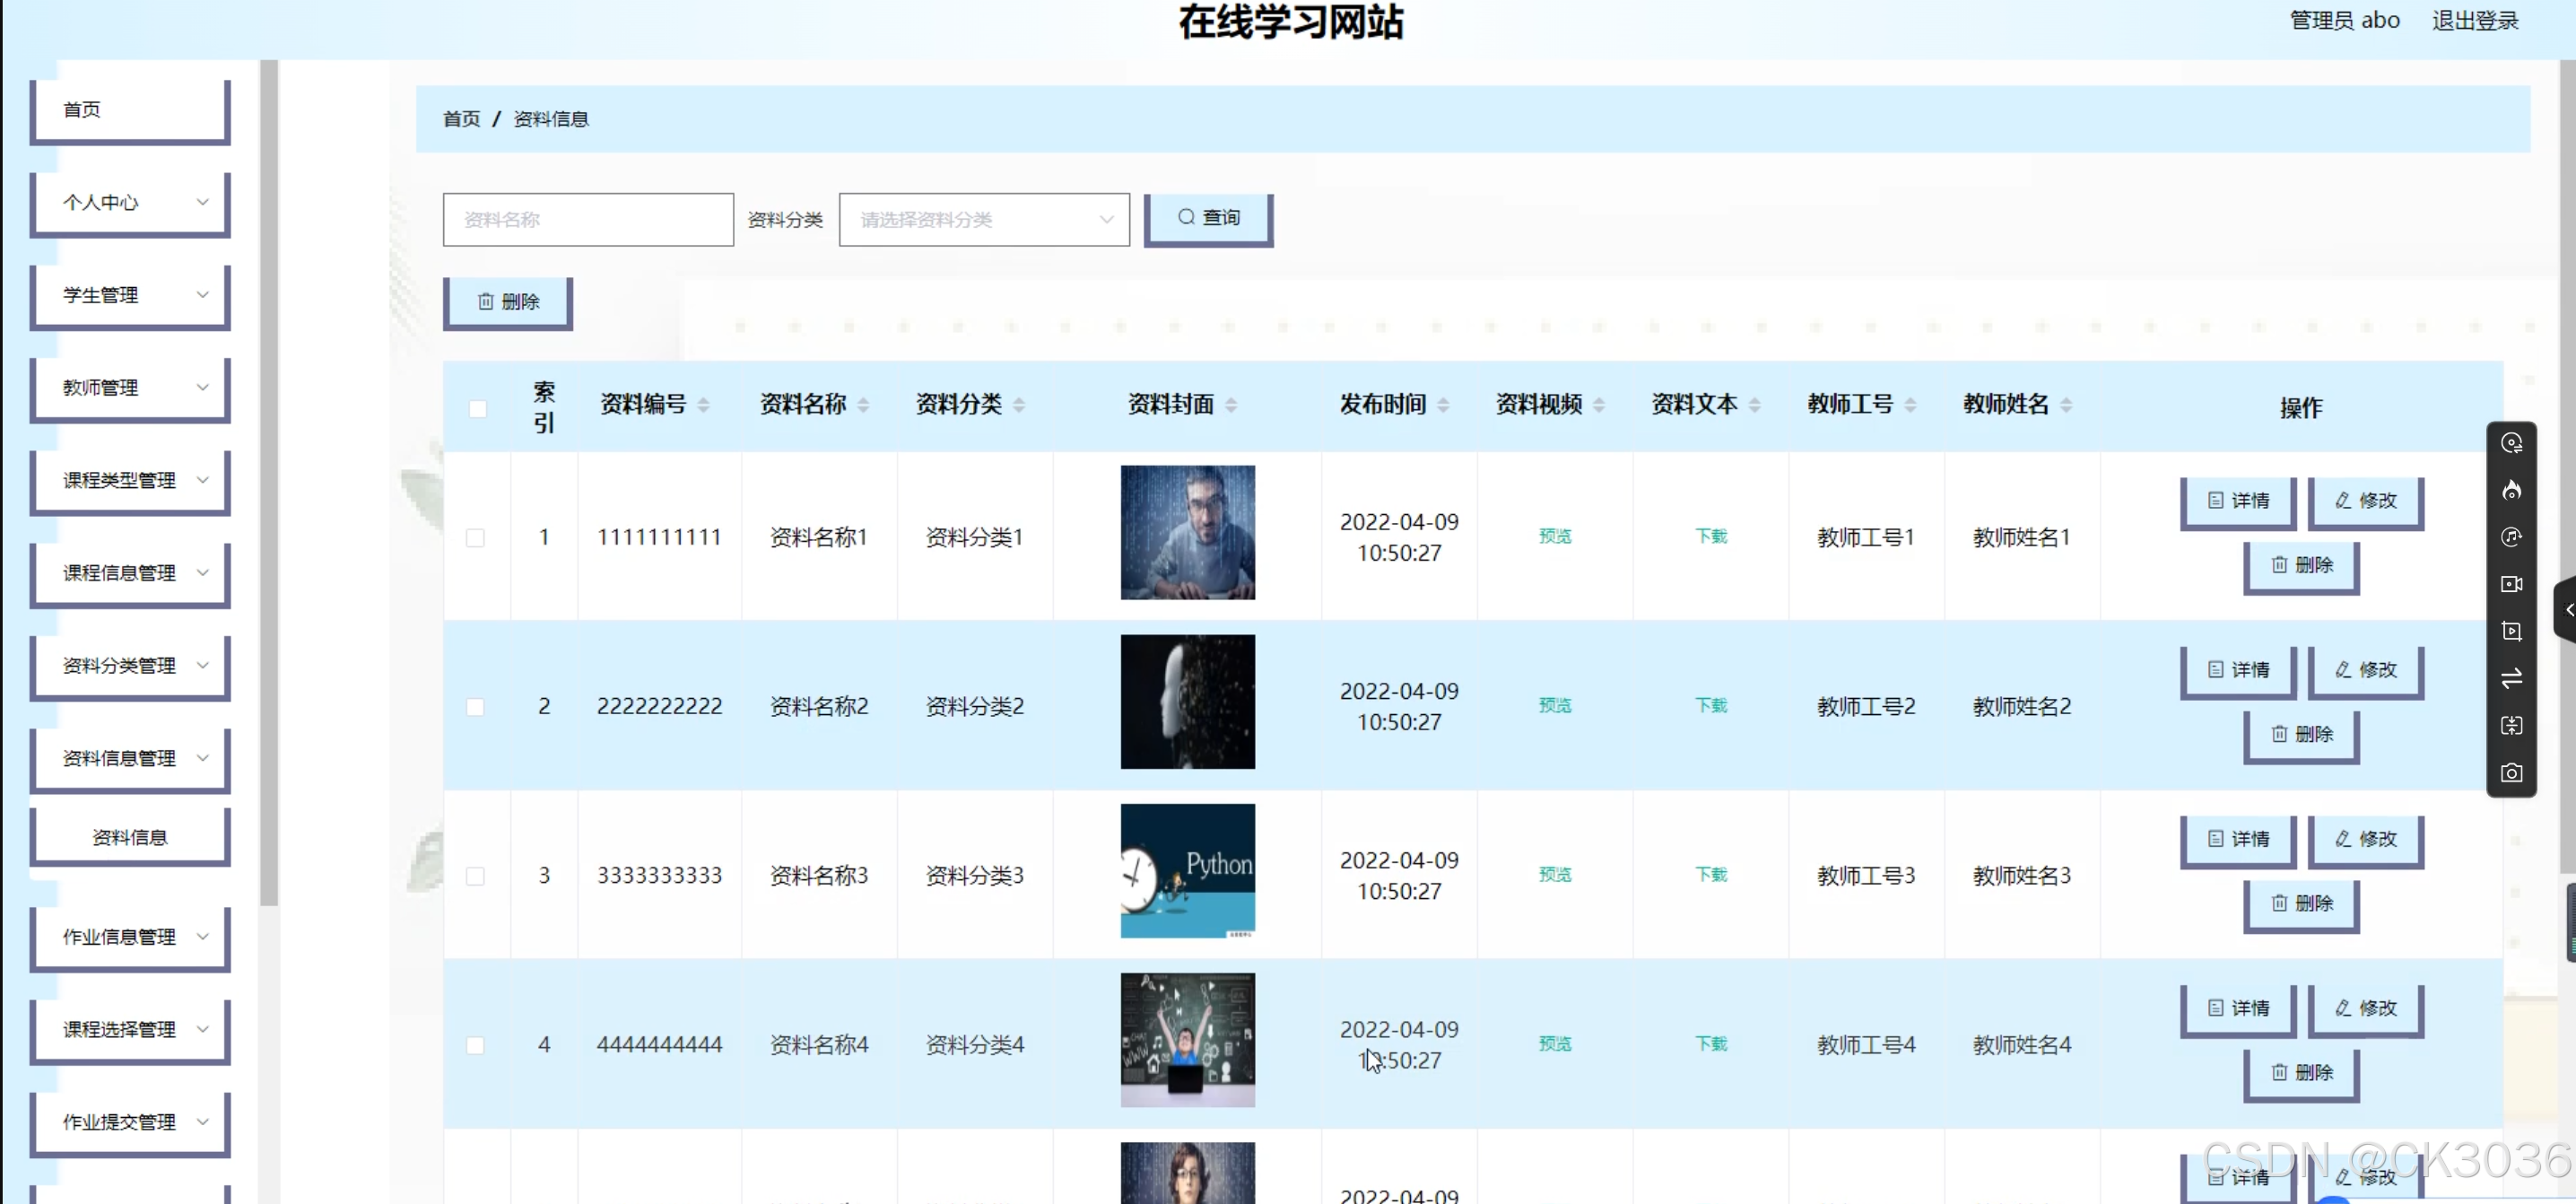The height and width of the screenshot is (1204, 2576).
Task: Click the crop video play icon
Action: [x=2511, y=631]
